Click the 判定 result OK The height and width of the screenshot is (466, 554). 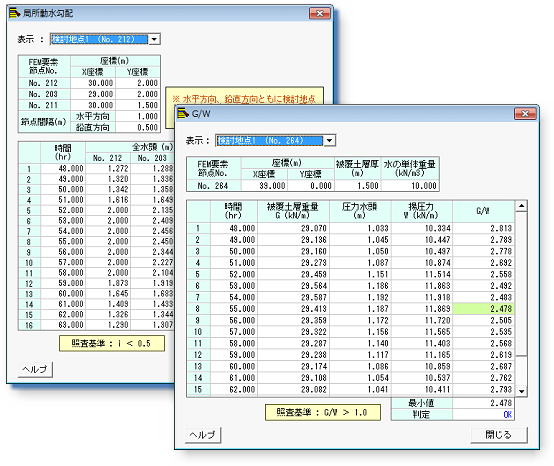(483, 414)
